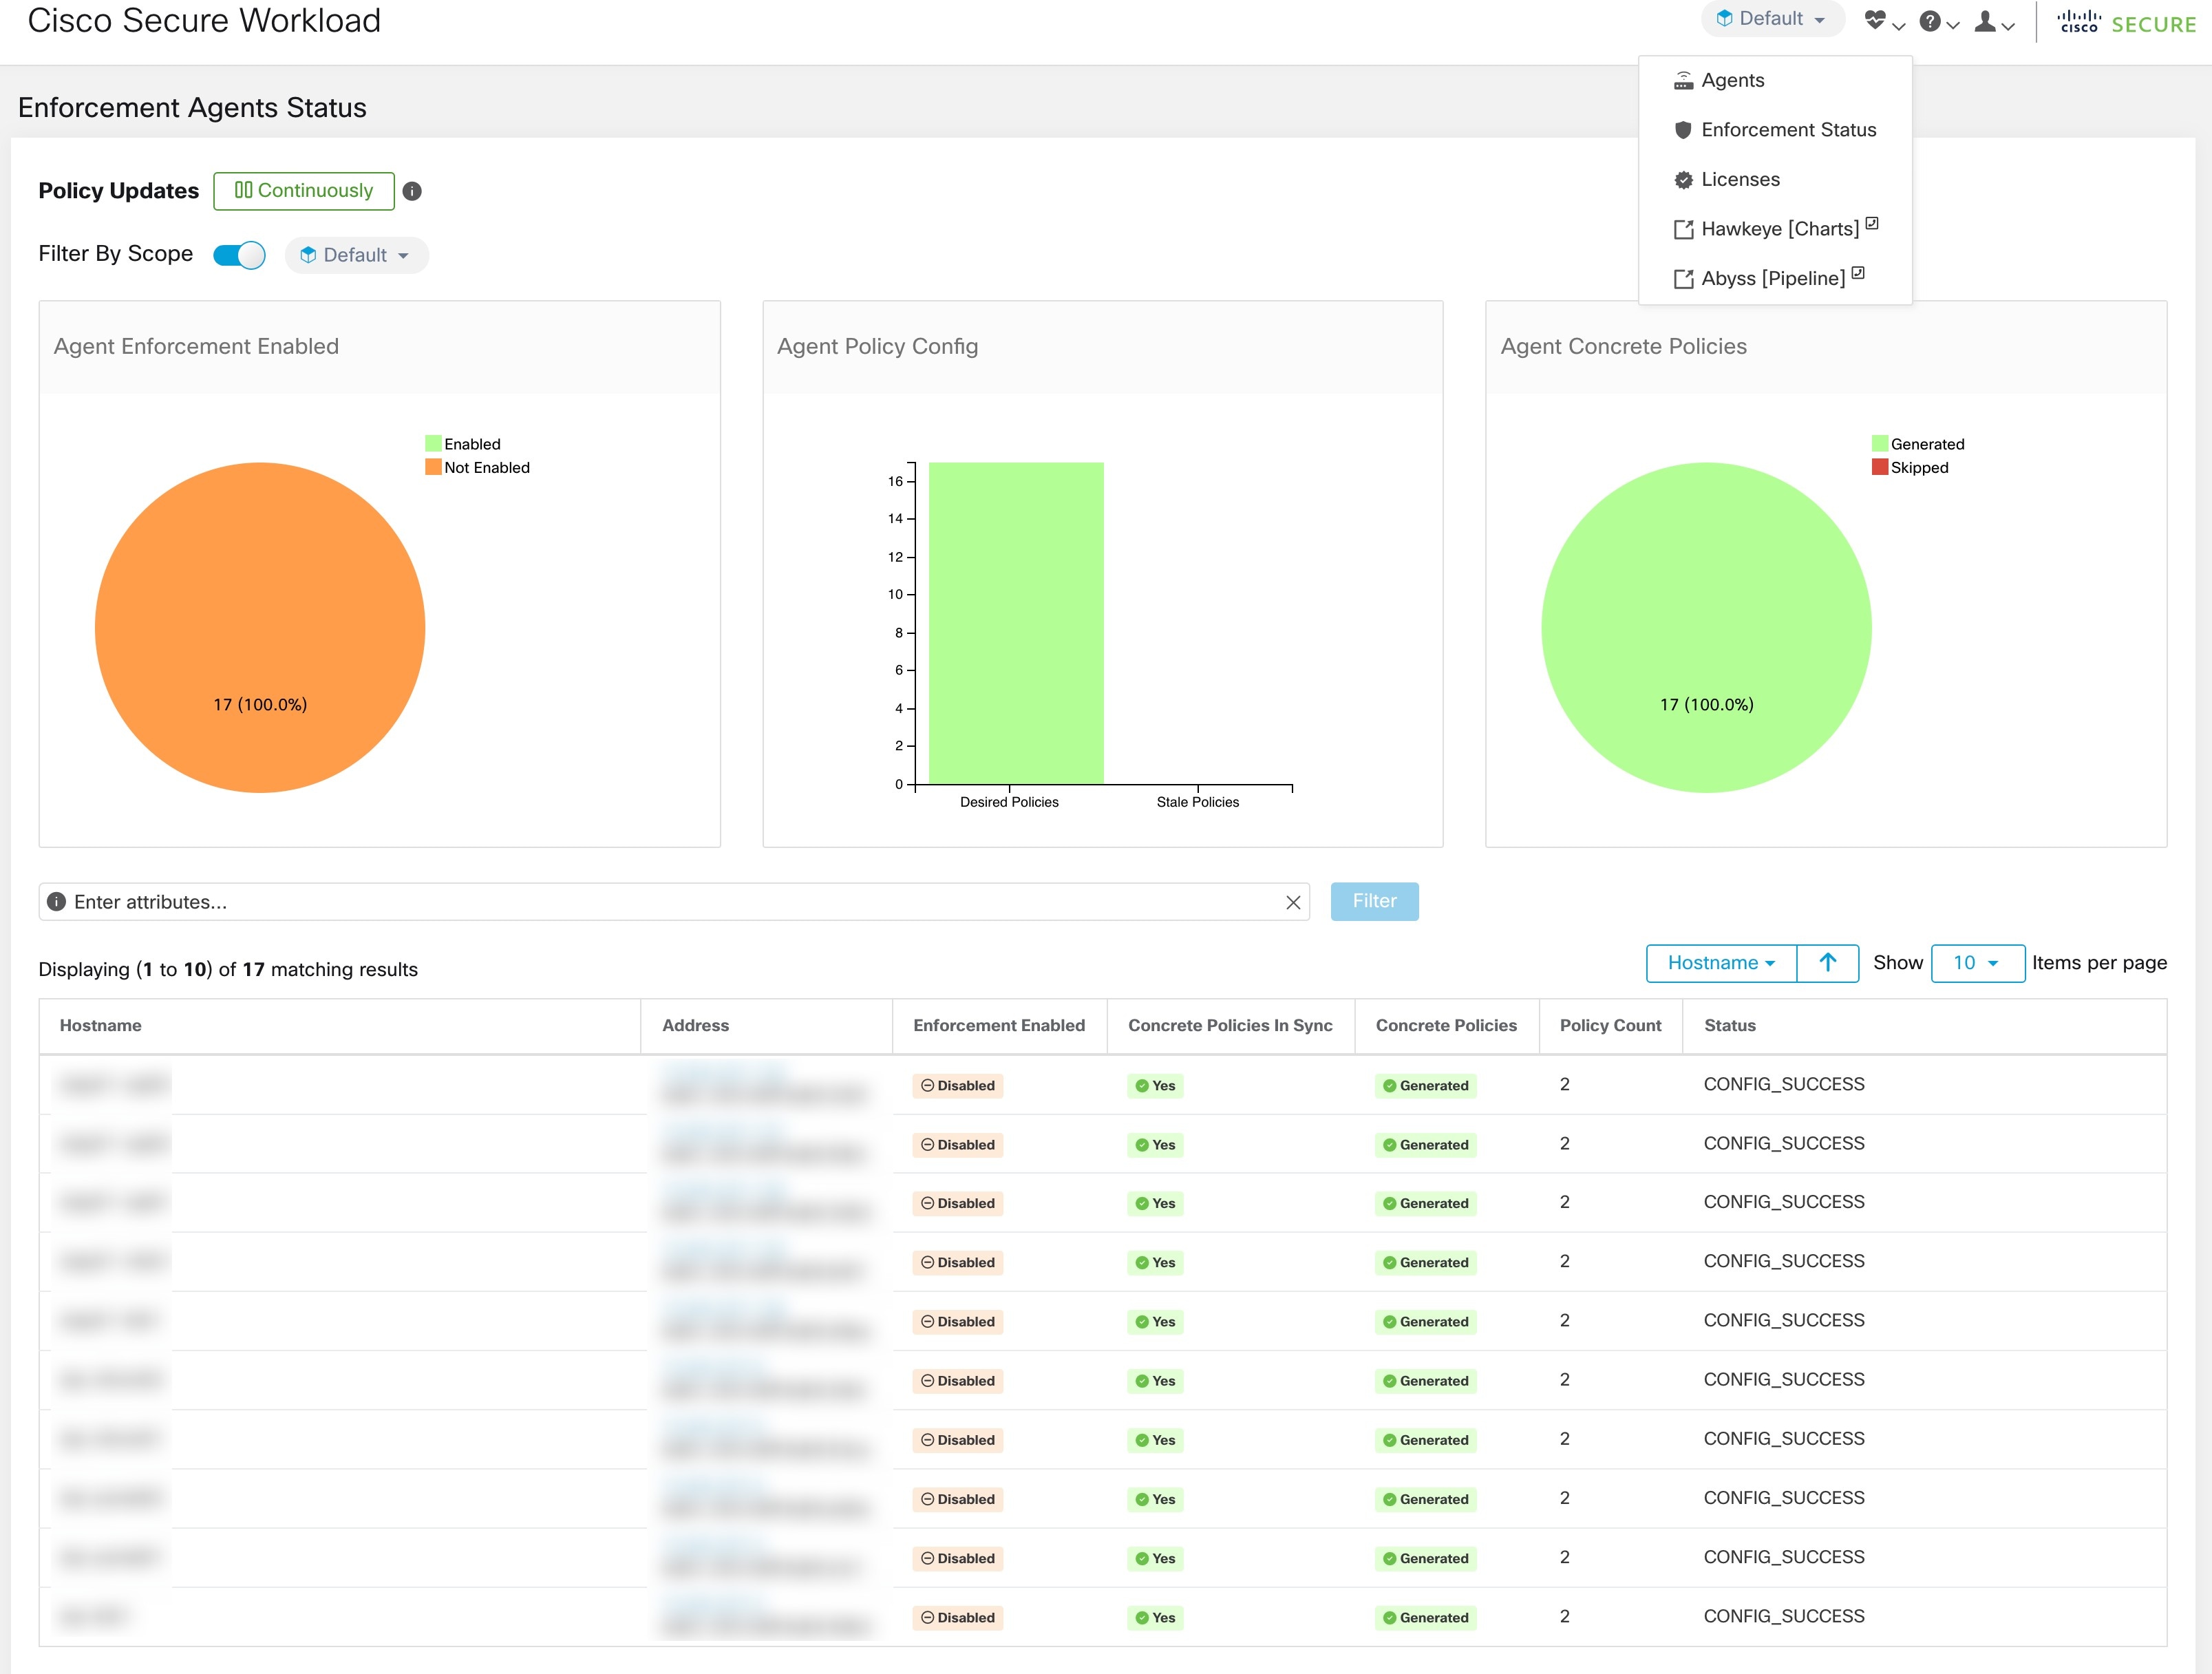Click the help info icon next to Policy Updates
This screenshot has height=1674, width=2212.
click(x=413, y=191)
